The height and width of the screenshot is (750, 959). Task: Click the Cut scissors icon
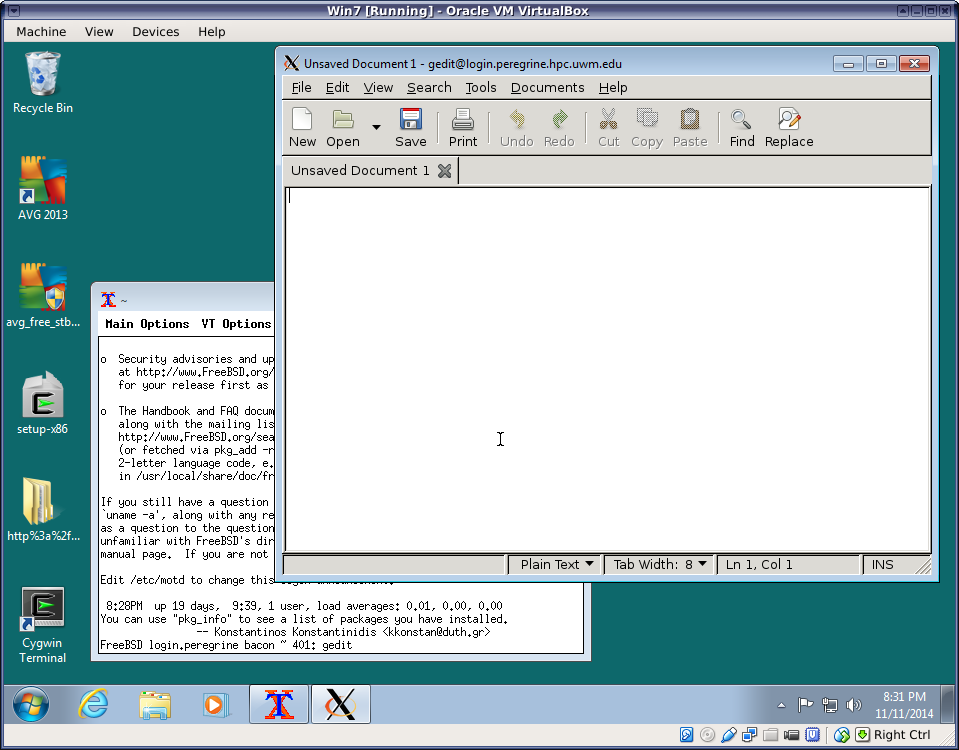pyautogui.click(x=609, y=128)
